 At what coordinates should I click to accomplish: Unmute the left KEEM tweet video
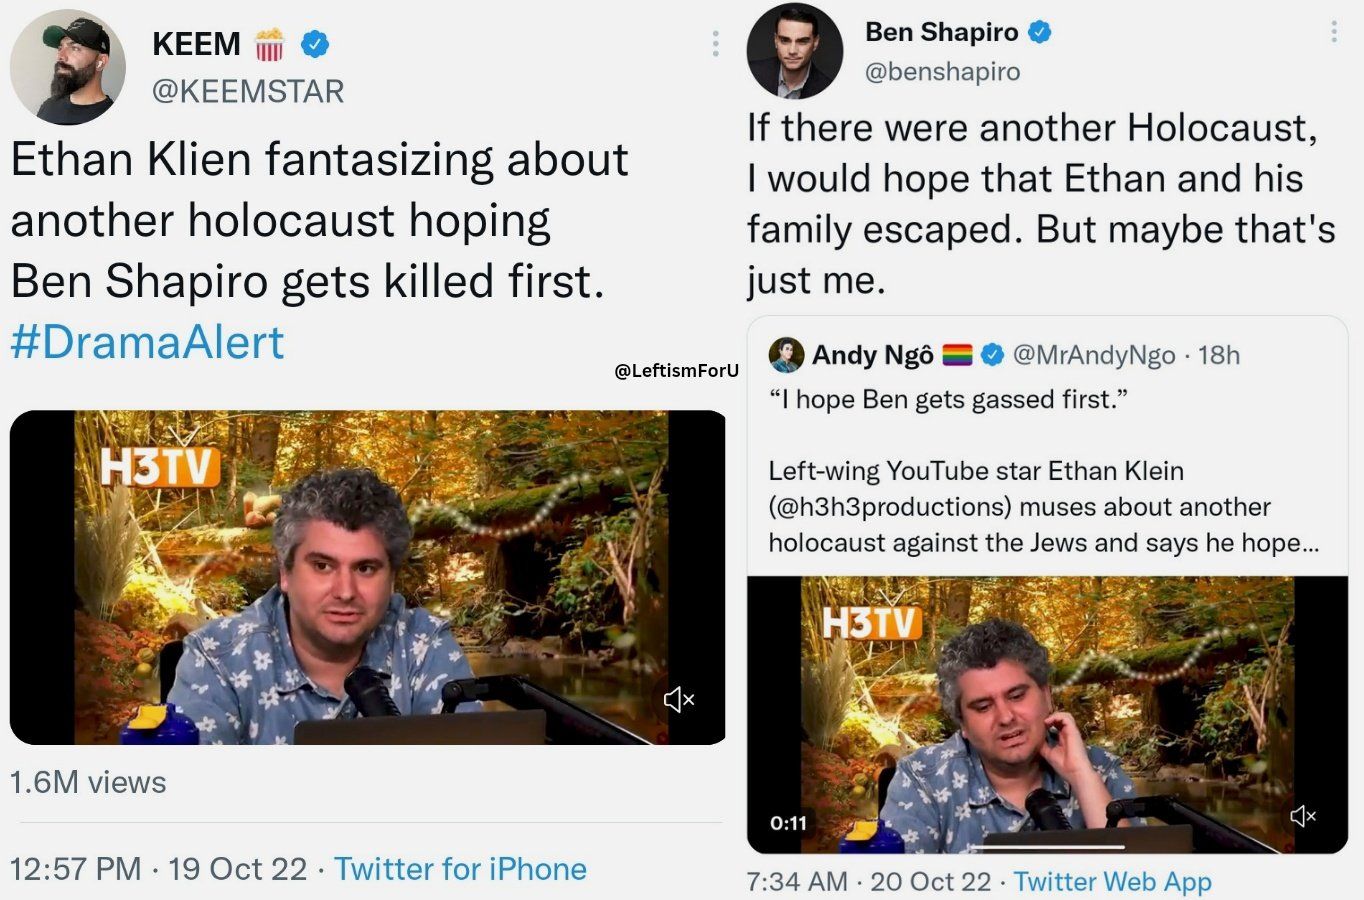tap(678, 699)
